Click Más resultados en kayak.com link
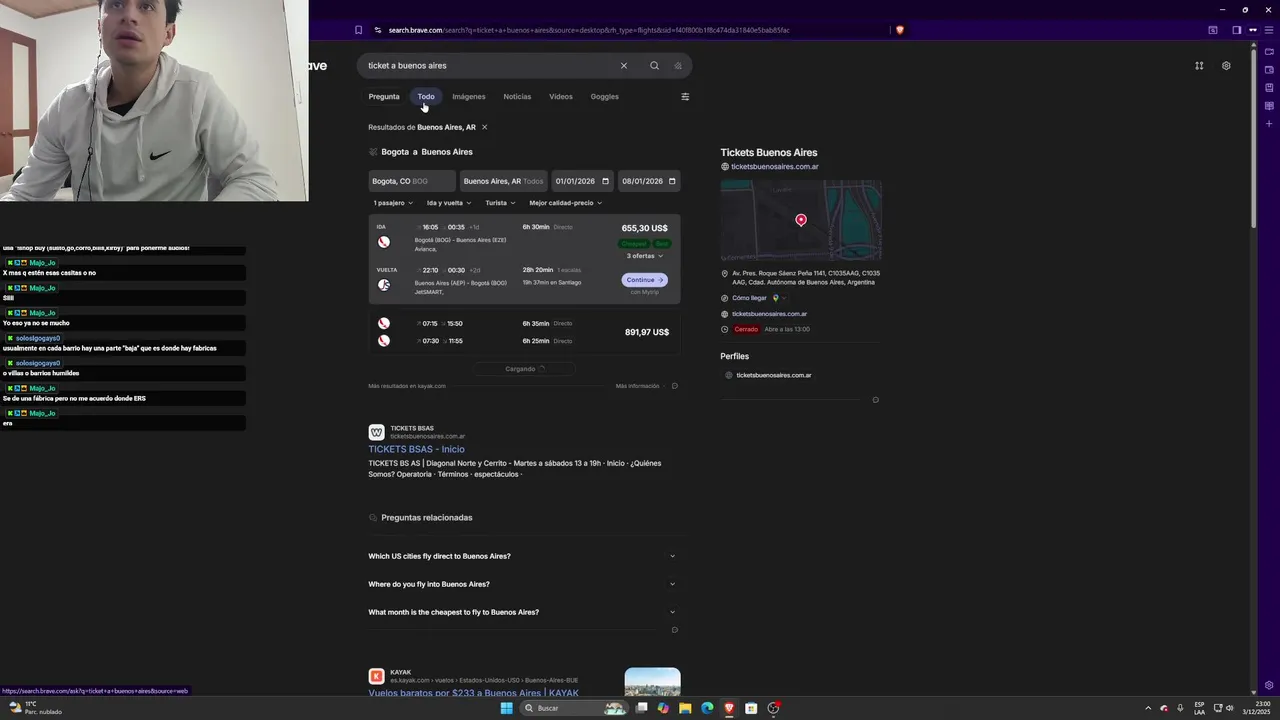Viewport: 1280px width, 720px height. [407, 386]
